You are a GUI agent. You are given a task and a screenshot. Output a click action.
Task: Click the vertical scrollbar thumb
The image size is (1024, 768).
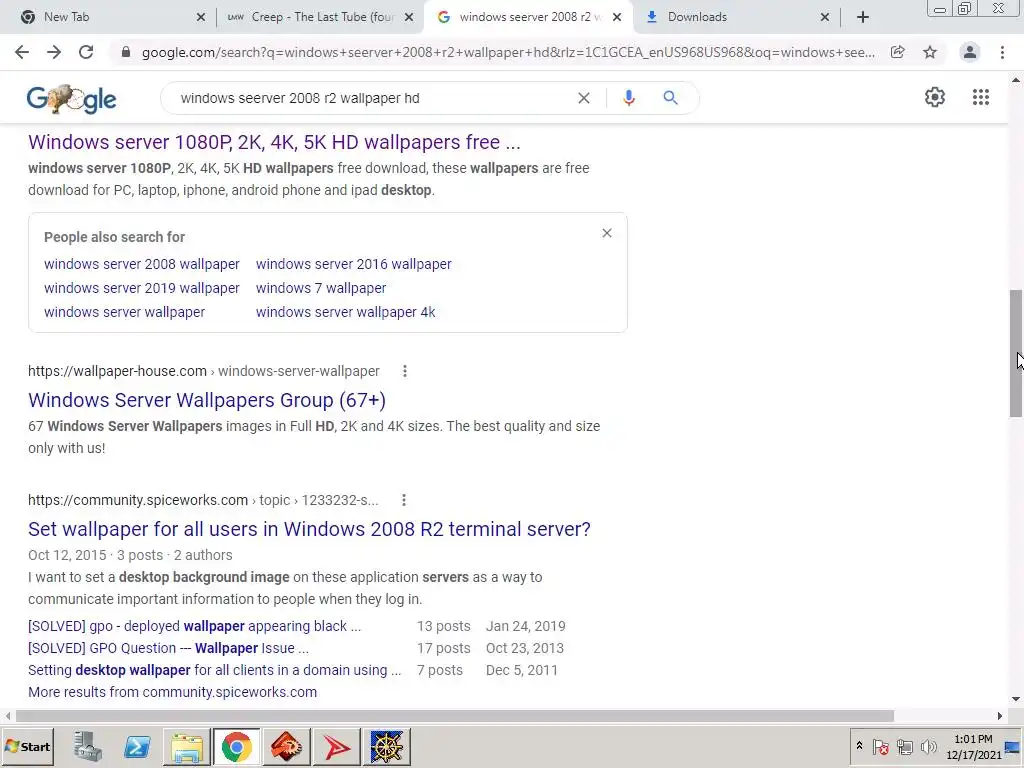click(x=1016, y=353)
